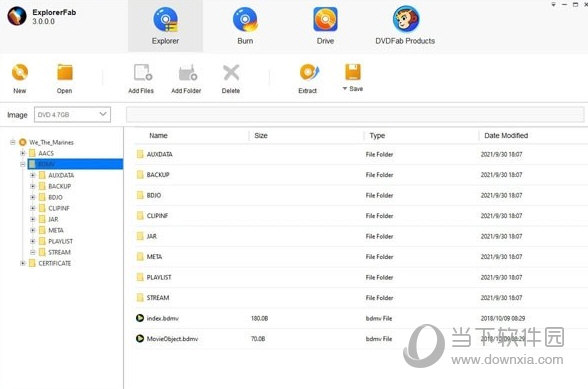Select META folder in tree
Screen dimensions: 588x389
pos(56,230)
